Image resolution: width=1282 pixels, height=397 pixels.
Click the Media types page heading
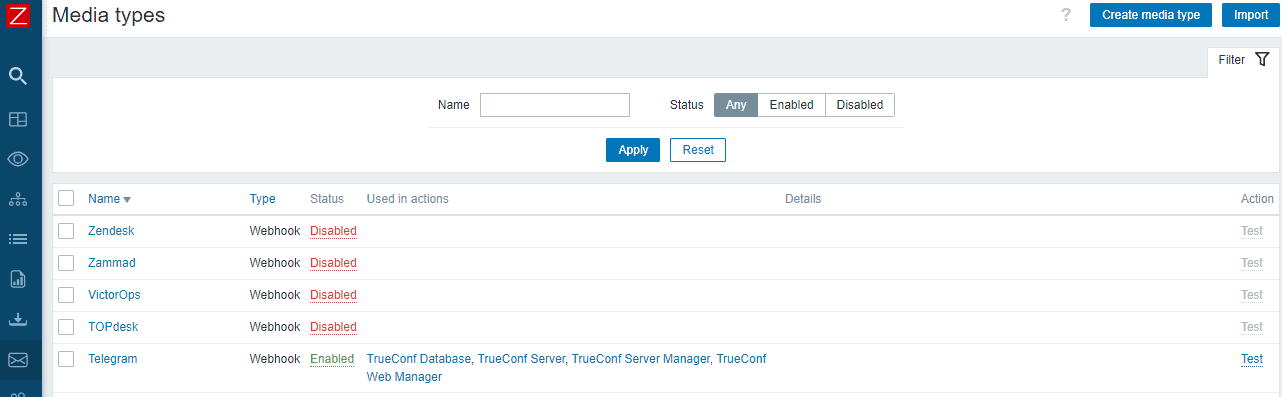(x=109, y=15)
